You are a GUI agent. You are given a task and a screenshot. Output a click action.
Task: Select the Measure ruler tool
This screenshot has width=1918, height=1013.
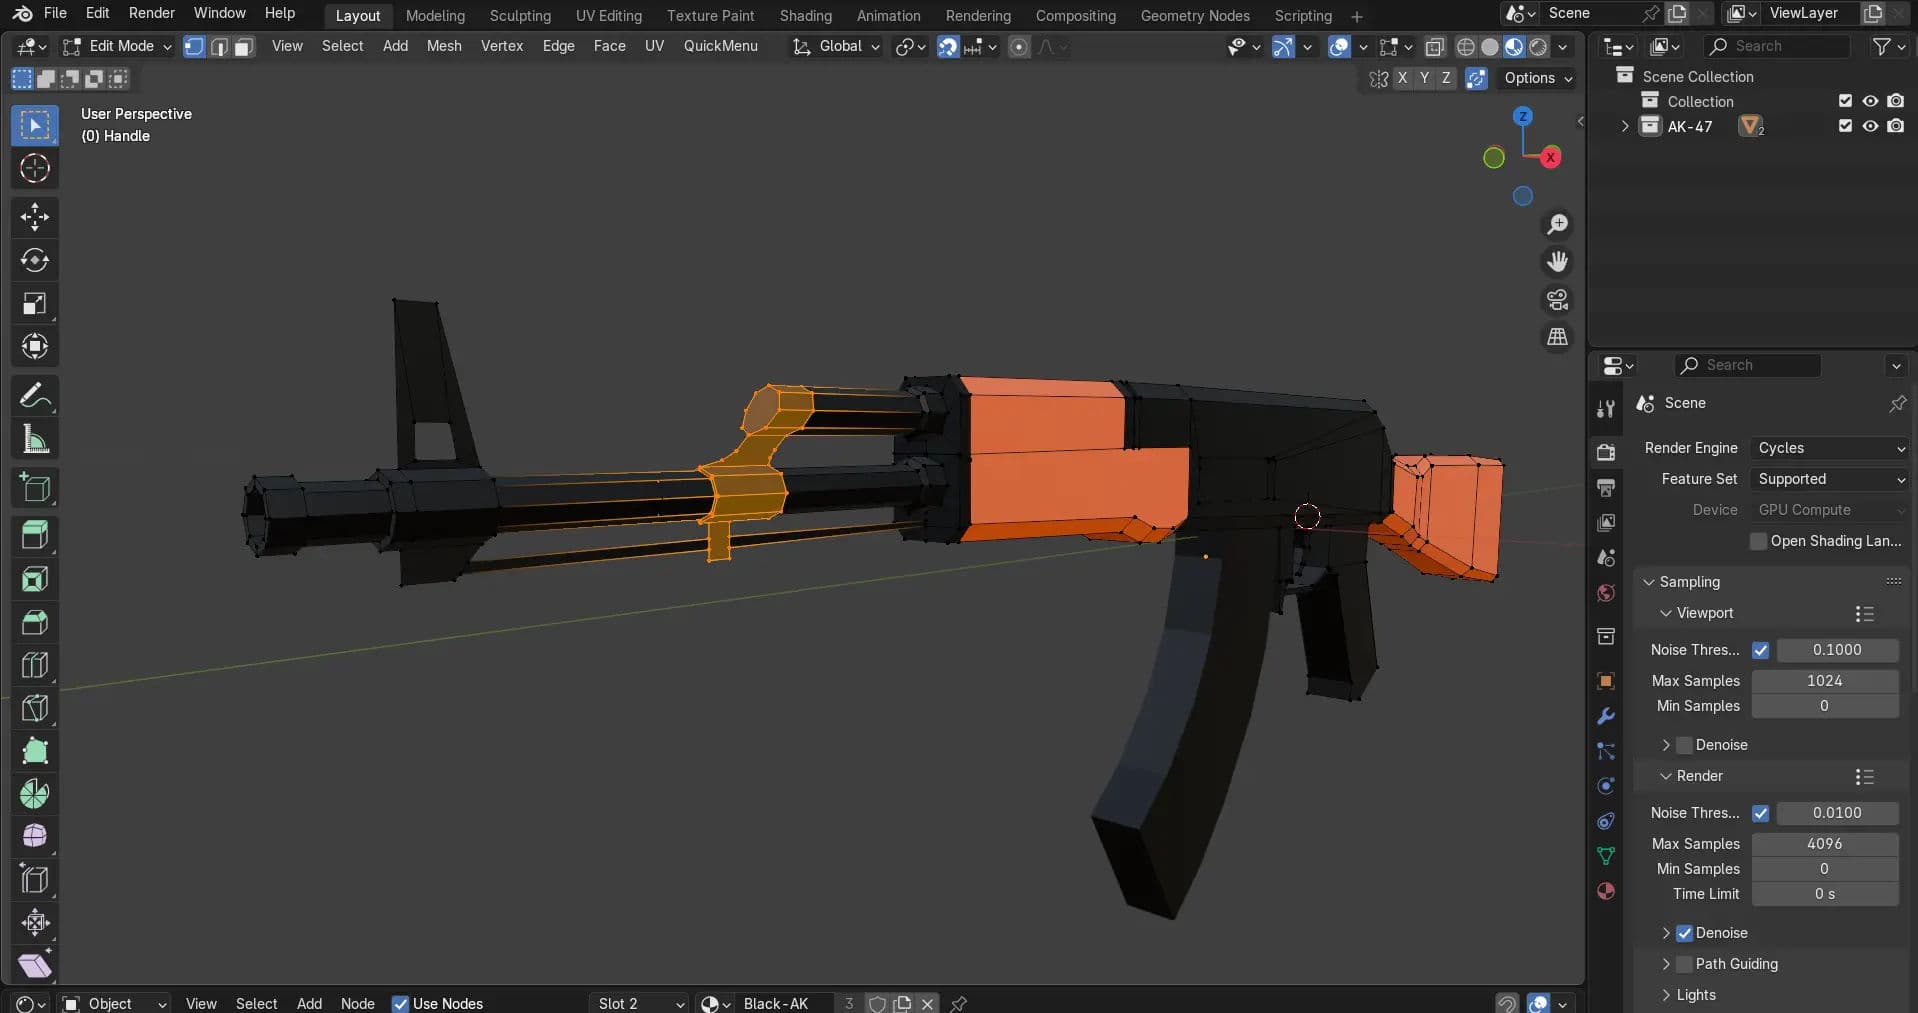tap(35, 440)
